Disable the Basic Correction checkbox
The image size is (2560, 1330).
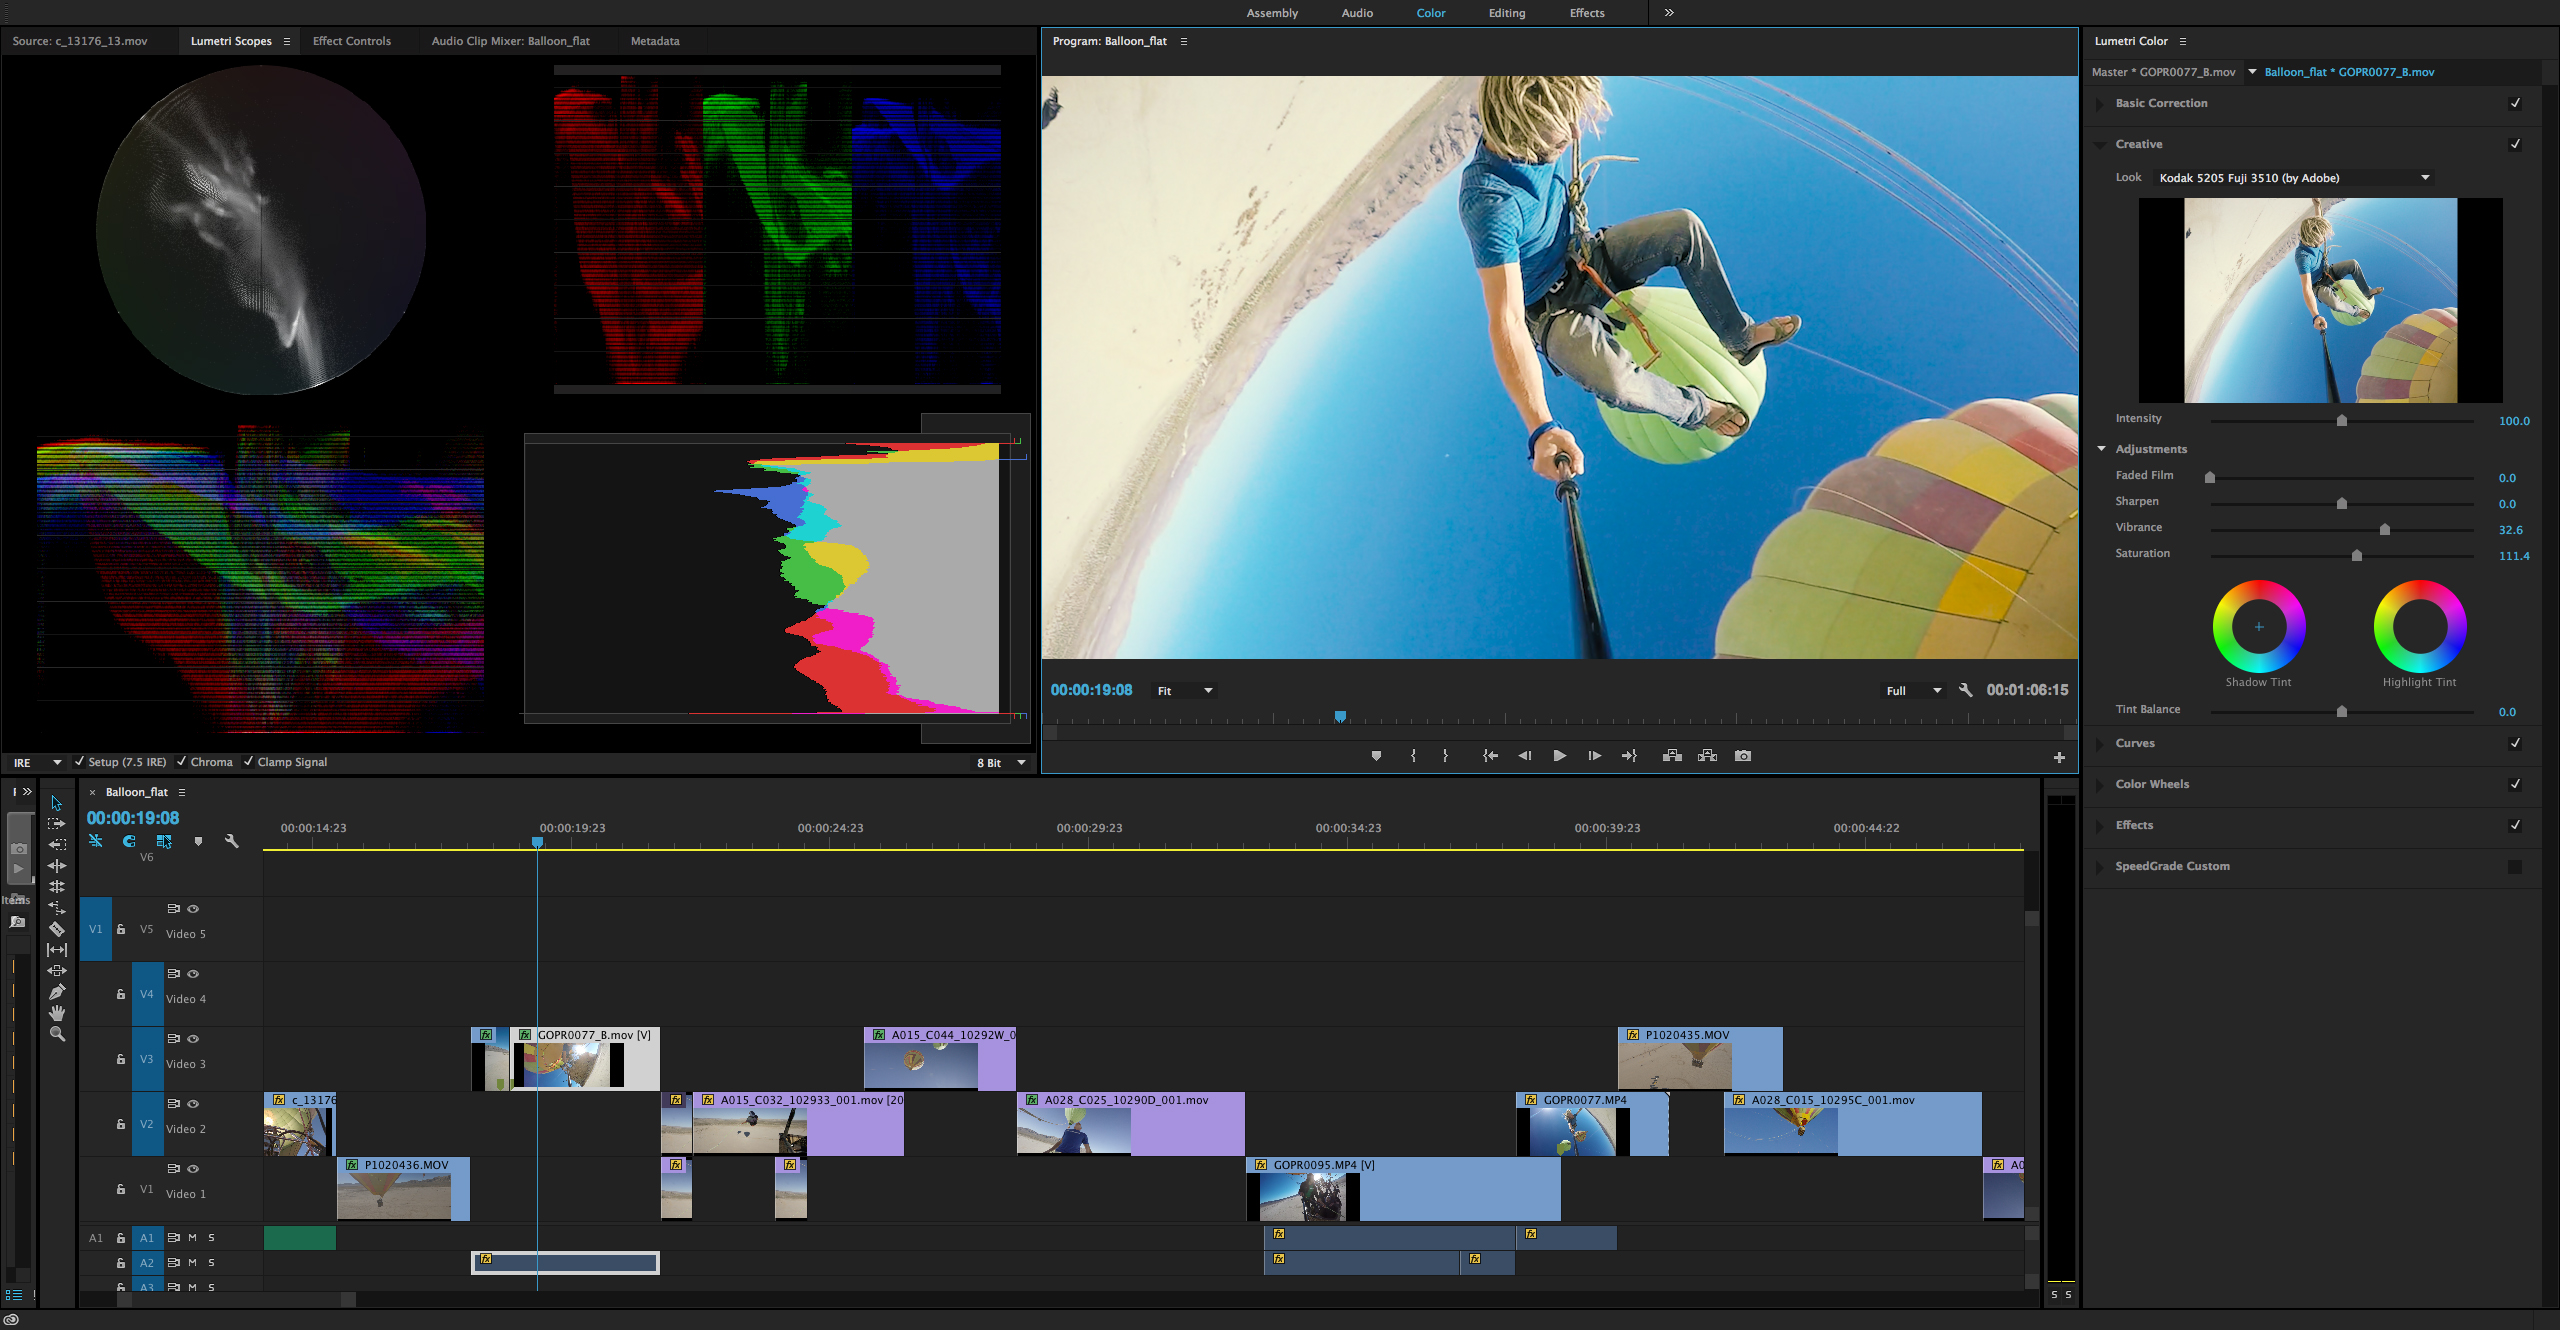pos(2515,103)
